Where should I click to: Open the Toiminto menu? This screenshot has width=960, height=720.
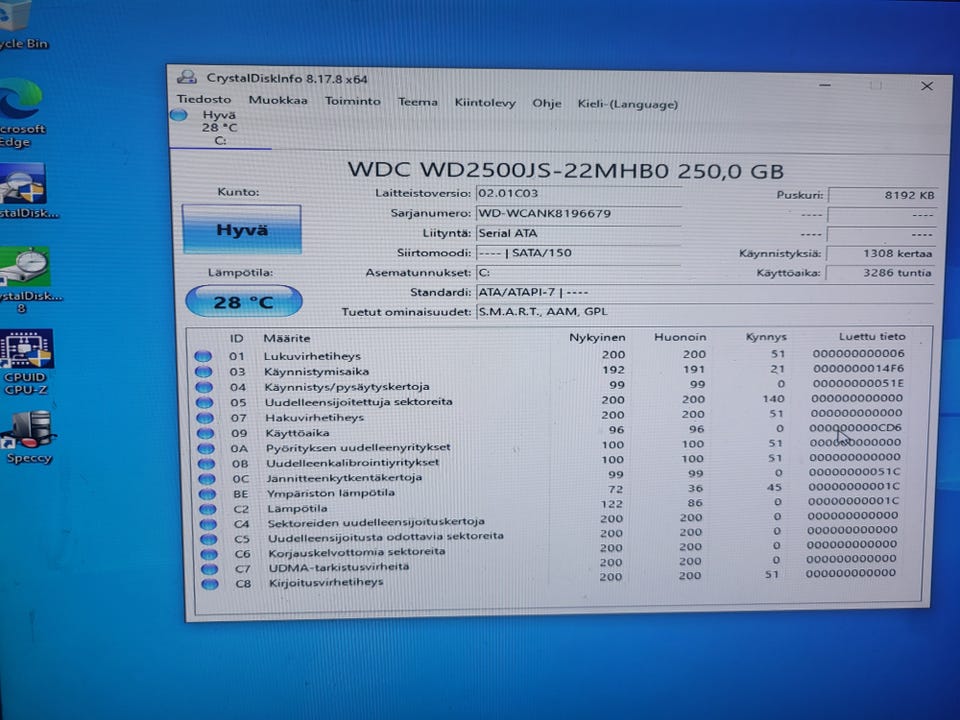(x=353, y=101)
